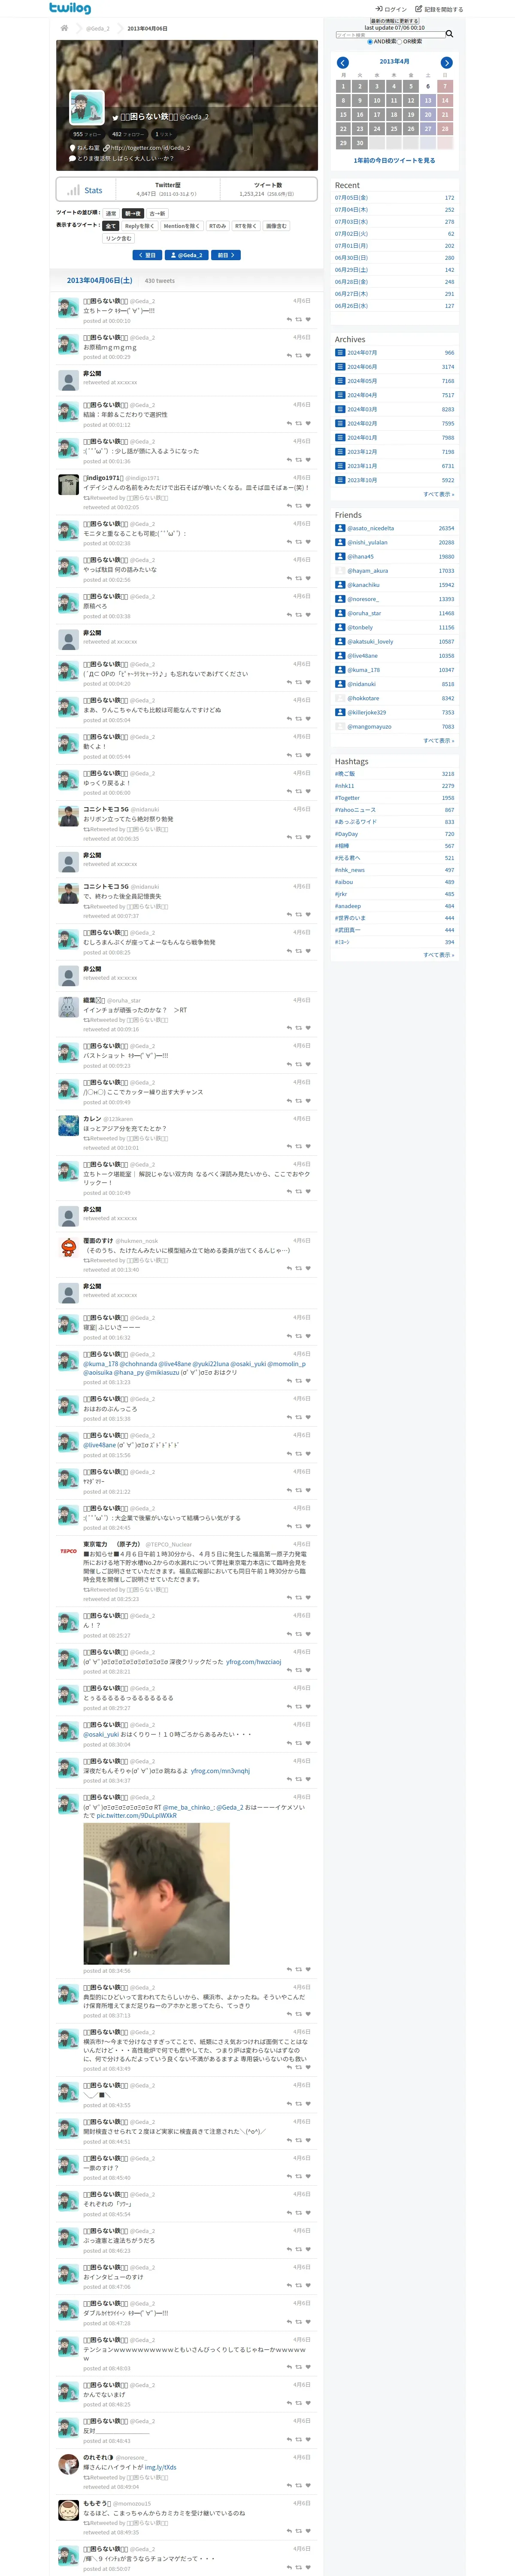The width and height of the screenshot is (515, 2576).
Task: Select calendar day 13
Action: pyautogui.click(x=428, y=100)
